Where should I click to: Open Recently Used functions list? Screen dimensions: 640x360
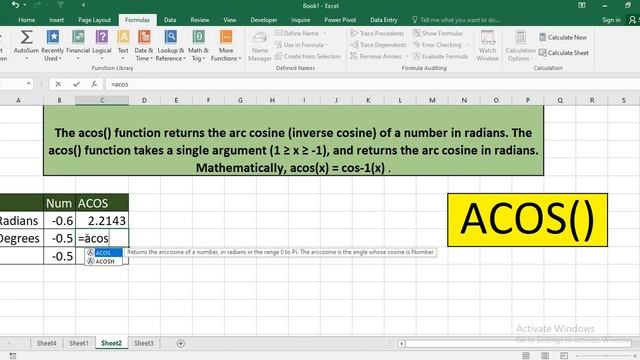[53, 45]
